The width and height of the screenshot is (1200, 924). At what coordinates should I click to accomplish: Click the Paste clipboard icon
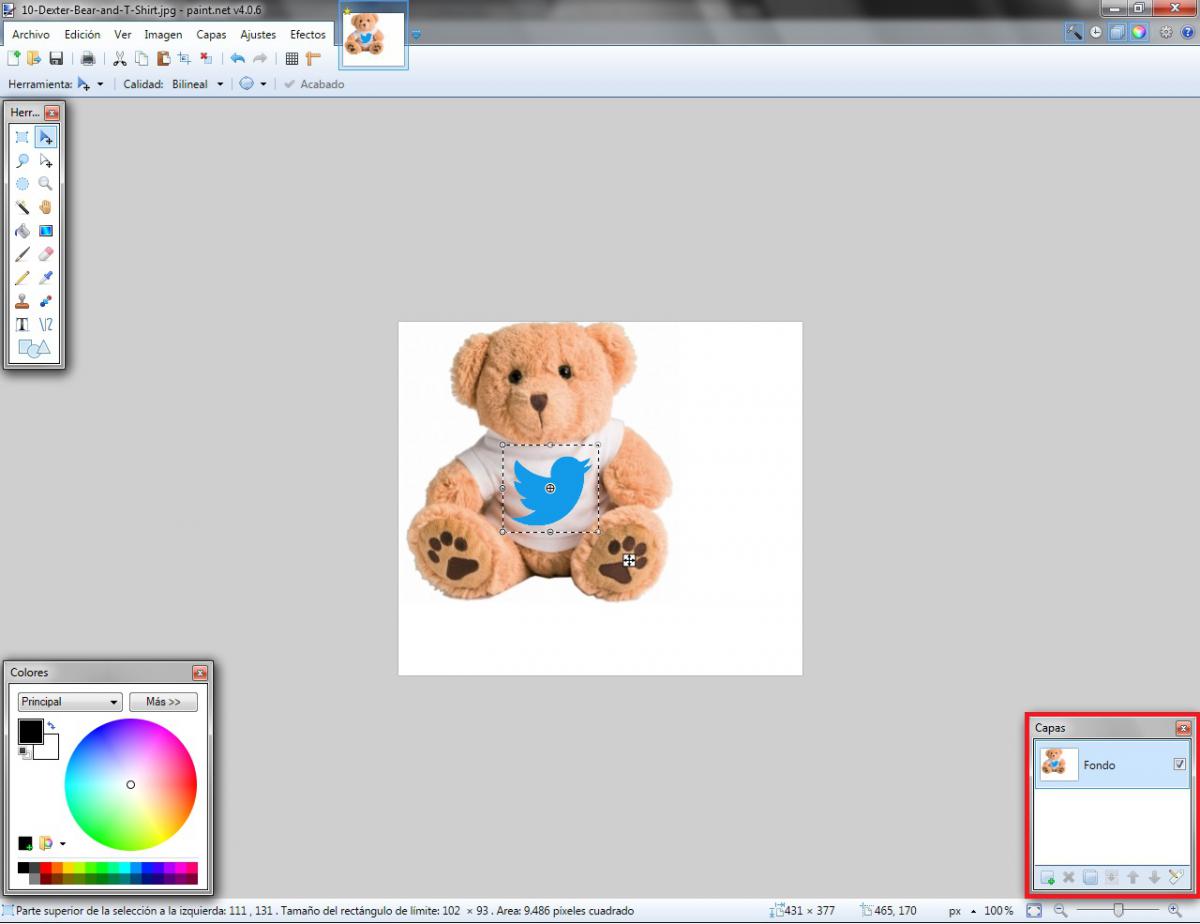[x=163, y=59]
